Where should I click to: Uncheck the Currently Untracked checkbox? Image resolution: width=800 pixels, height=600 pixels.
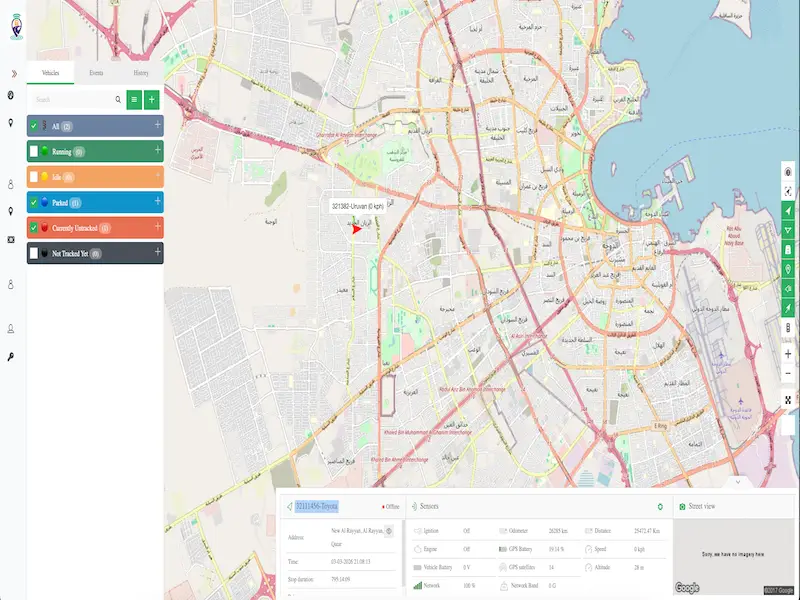coord(33,228)
